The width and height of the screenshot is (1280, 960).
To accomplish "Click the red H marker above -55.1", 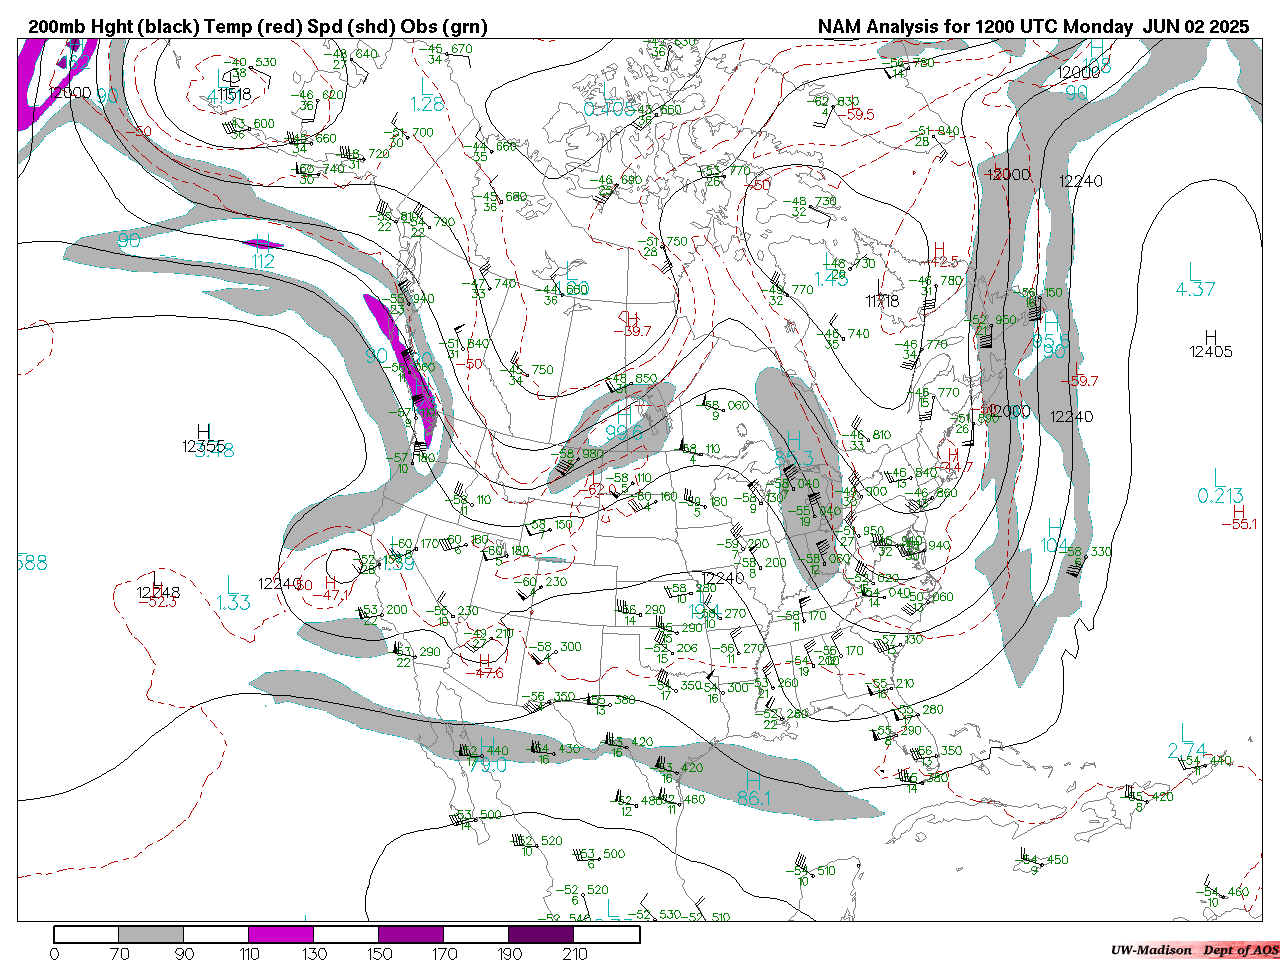I will 1239,511.
